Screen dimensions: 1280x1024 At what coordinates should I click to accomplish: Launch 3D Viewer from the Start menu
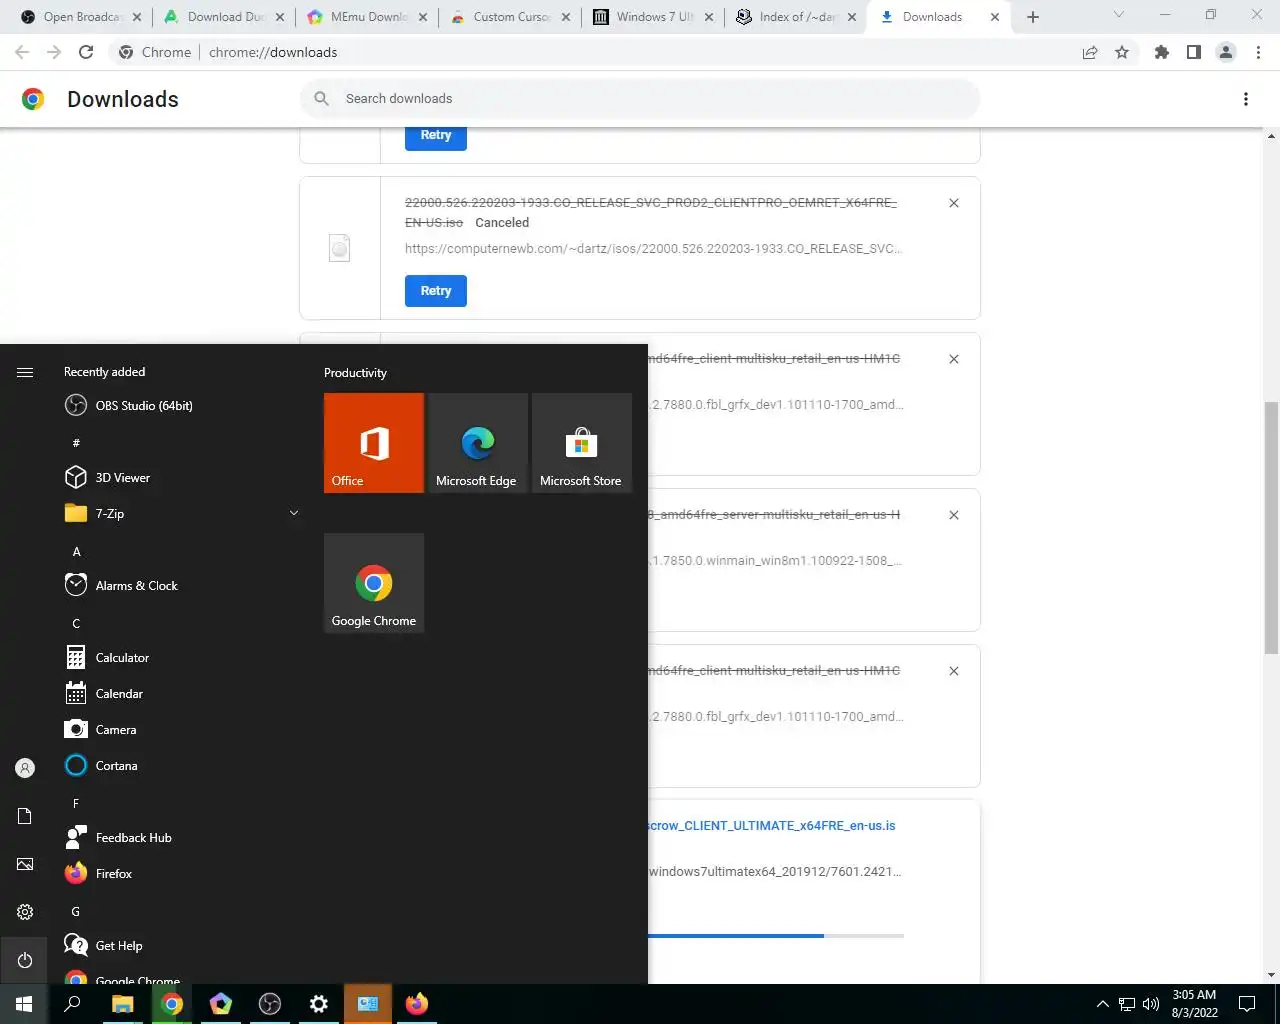point(107,477)
